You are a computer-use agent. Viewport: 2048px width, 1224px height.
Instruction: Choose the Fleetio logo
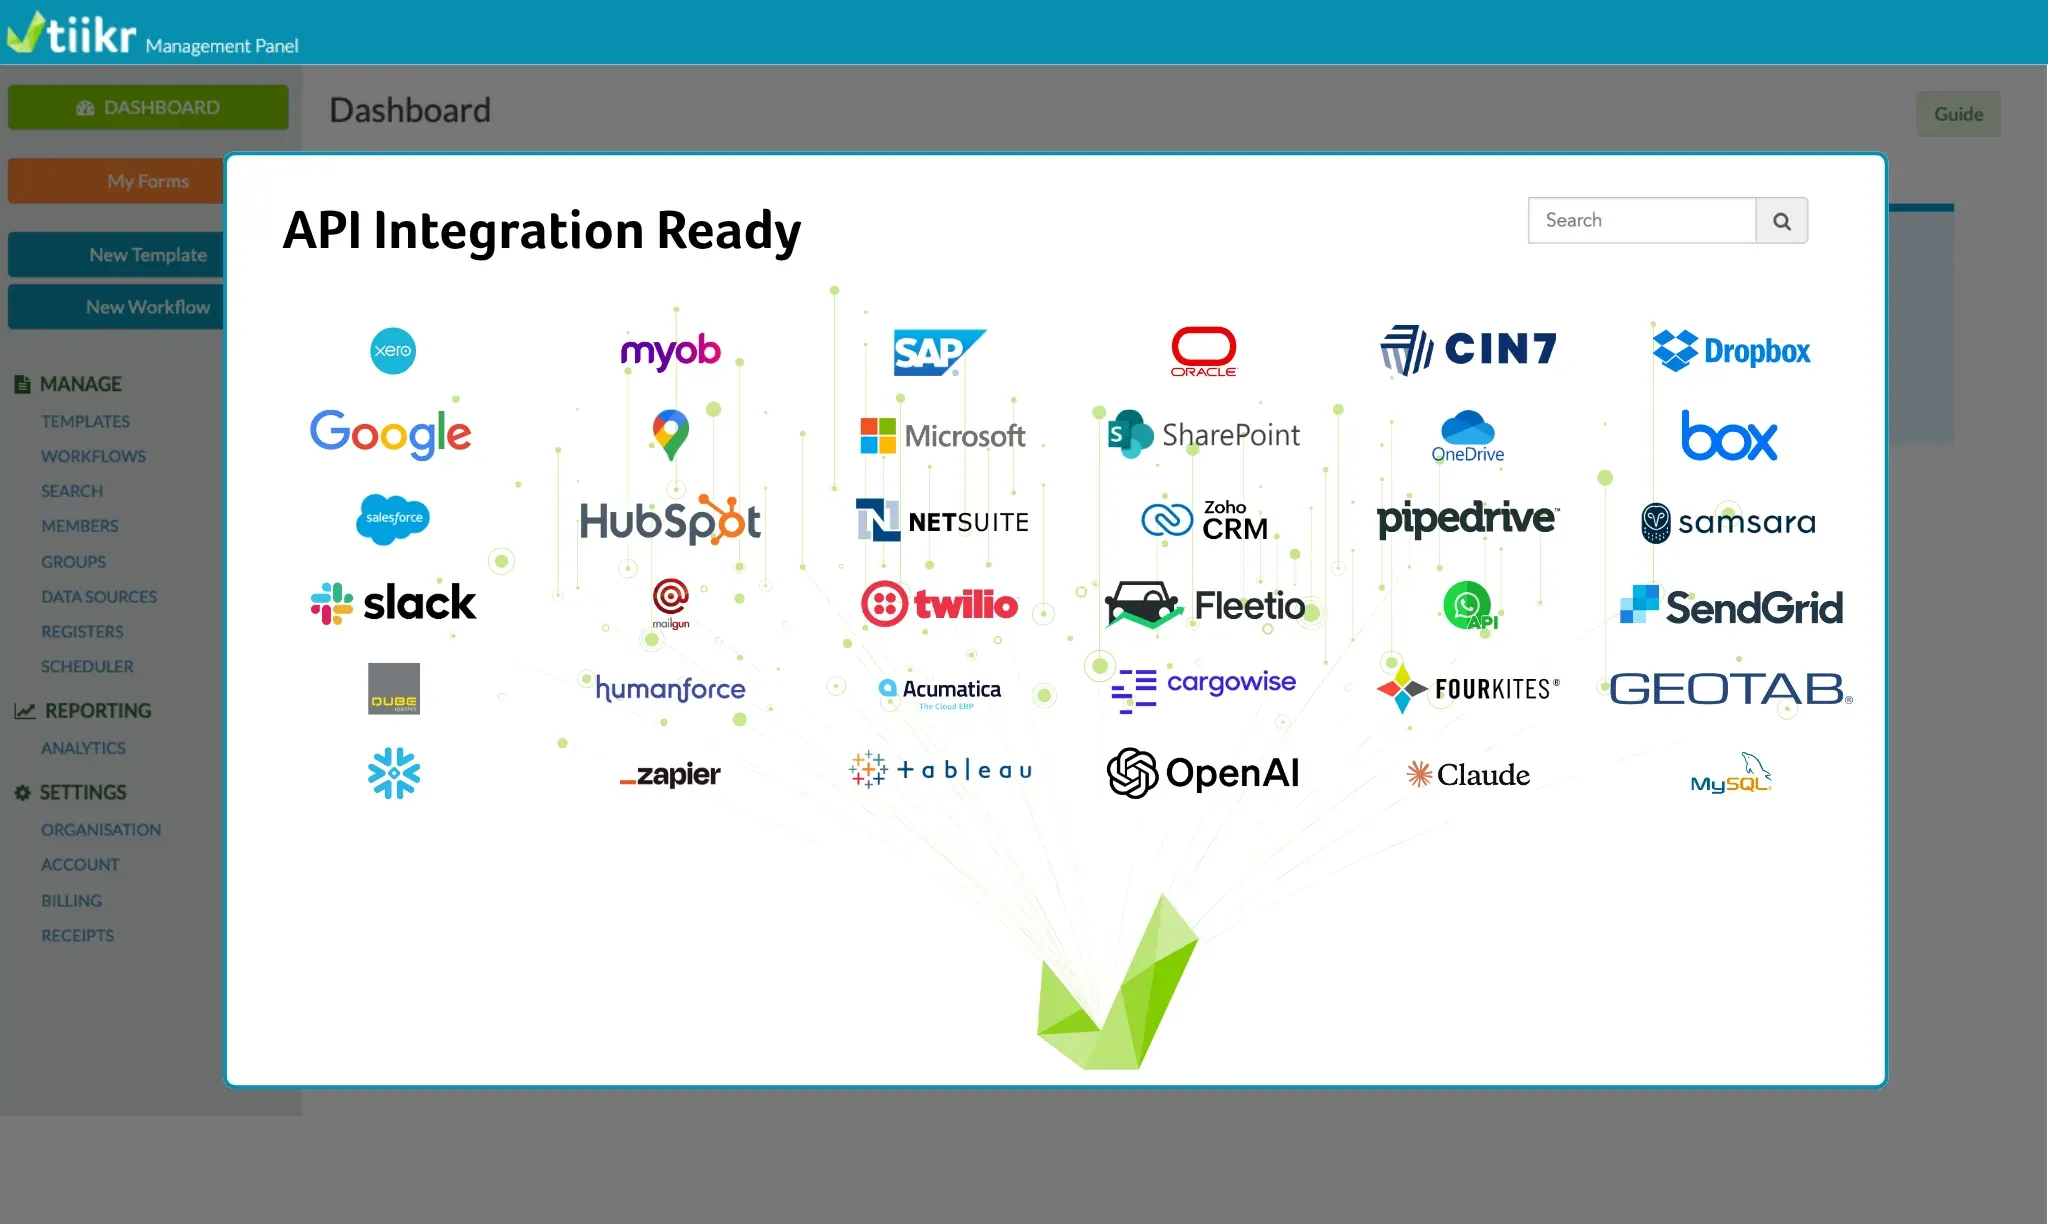point(1205,604)
